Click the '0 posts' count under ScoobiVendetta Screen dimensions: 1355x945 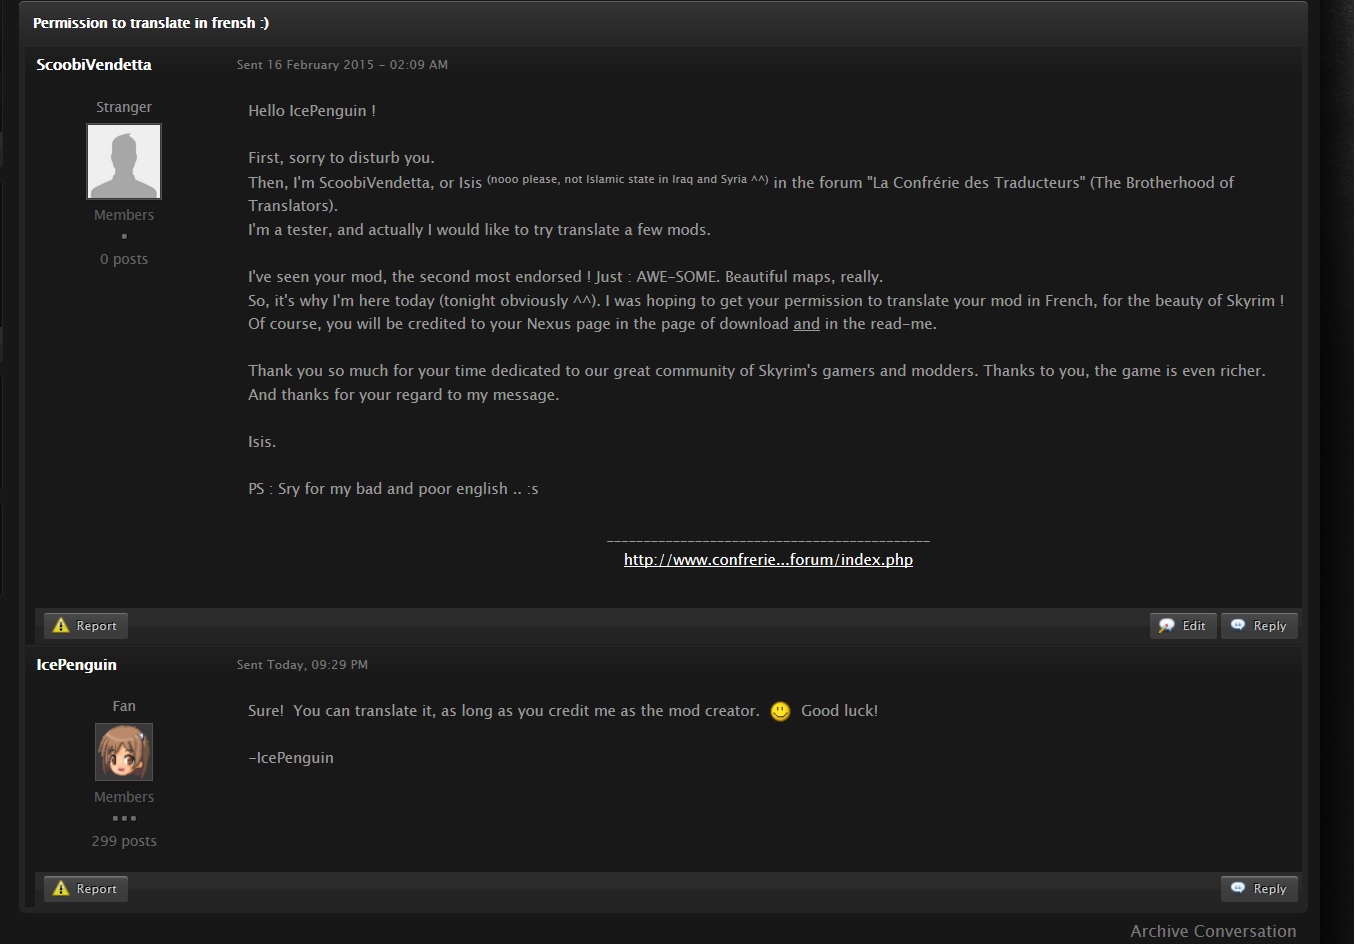[124, 259]
